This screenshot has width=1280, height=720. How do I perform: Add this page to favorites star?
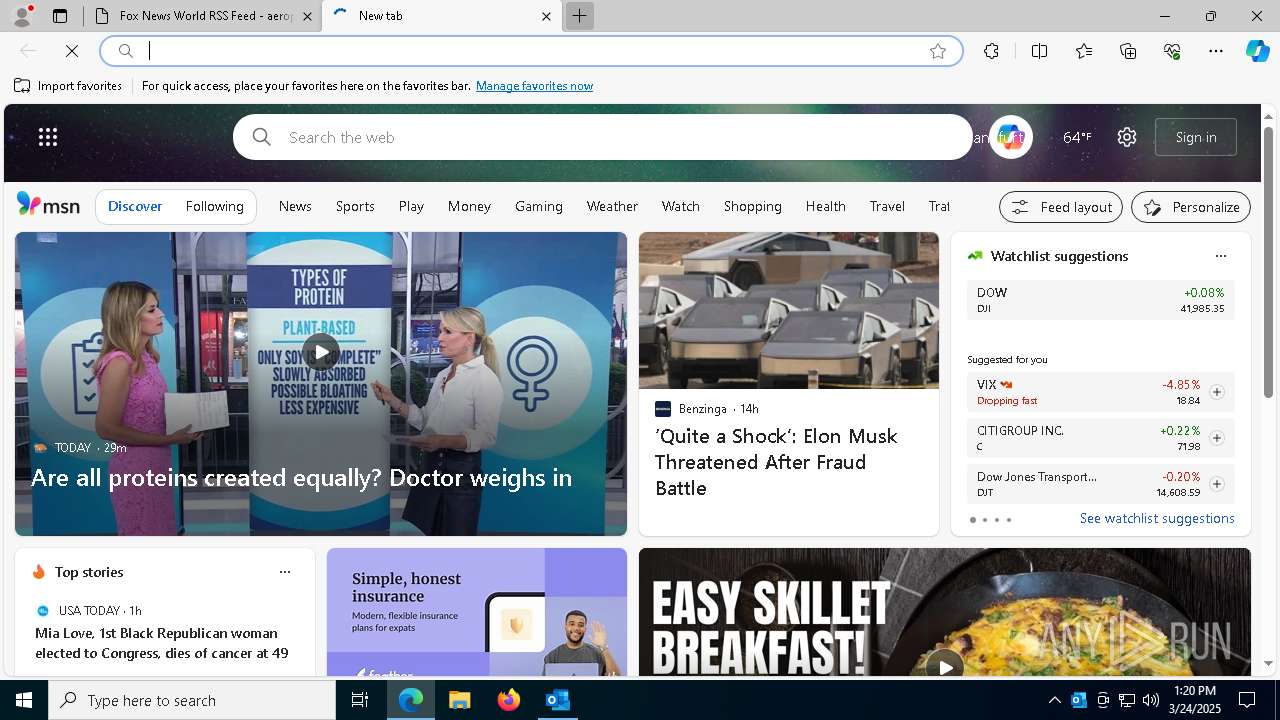tap(938, 51)
